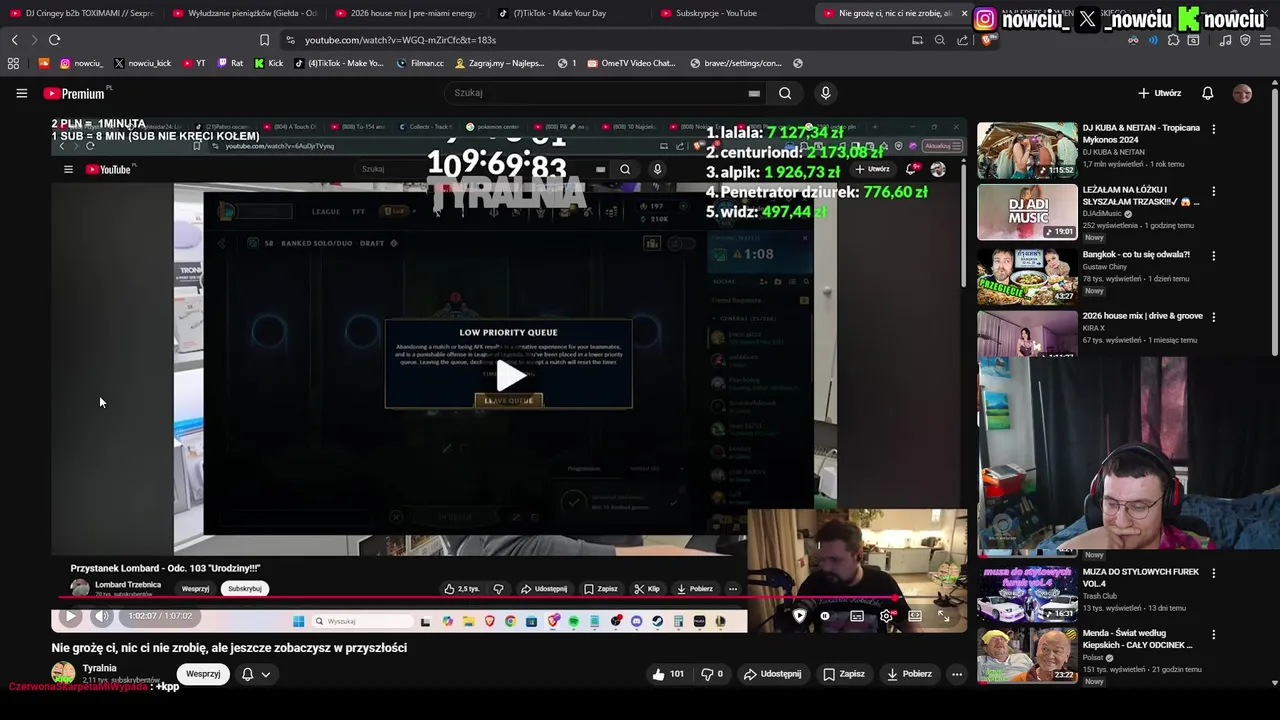
Task: Open the Brave Shields lion icon
Action: click(988, 40)
